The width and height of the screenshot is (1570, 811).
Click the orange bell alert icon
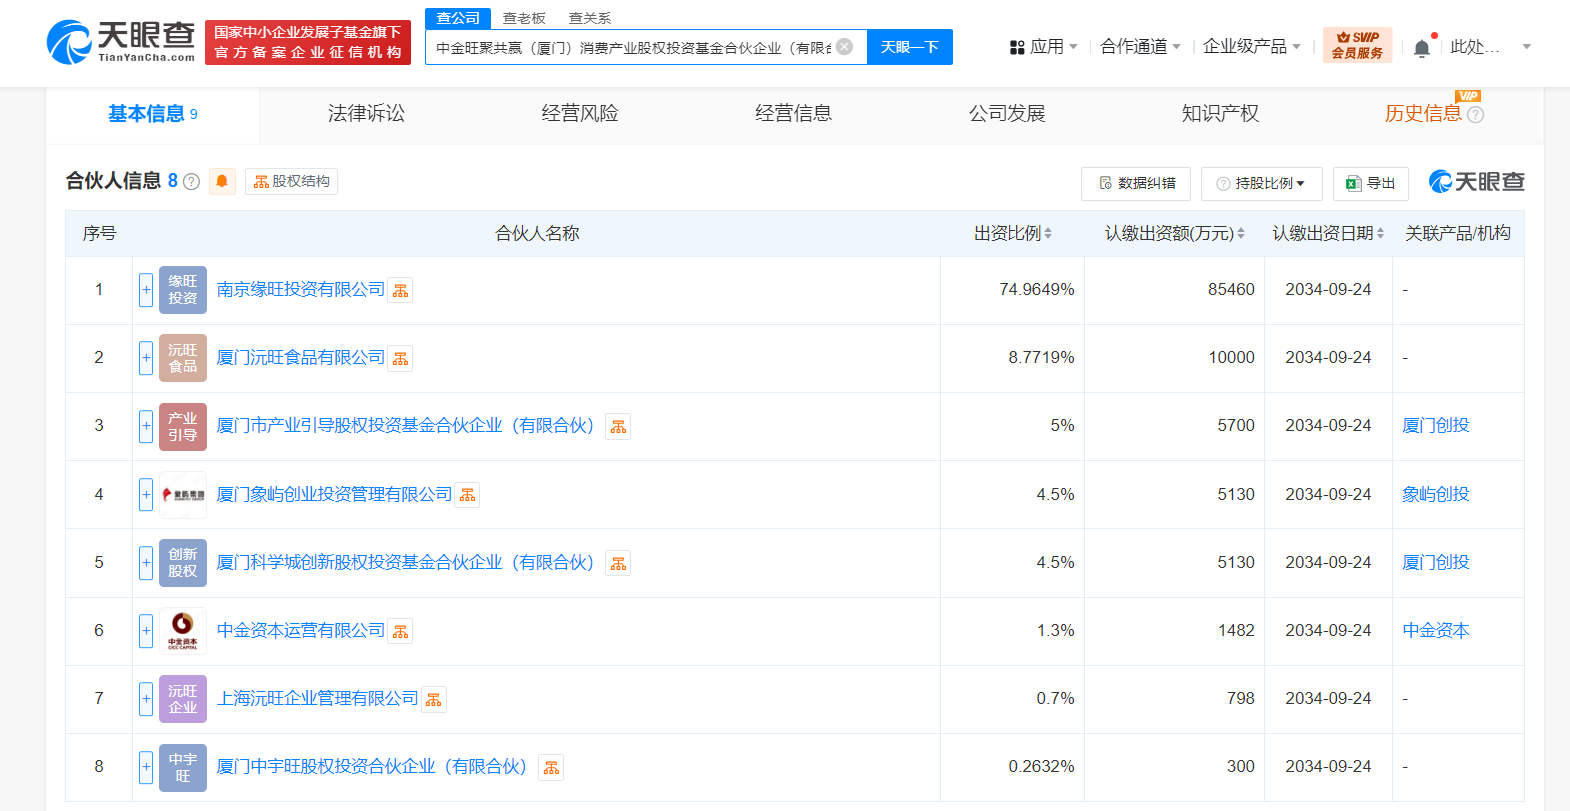coord(222,181)
